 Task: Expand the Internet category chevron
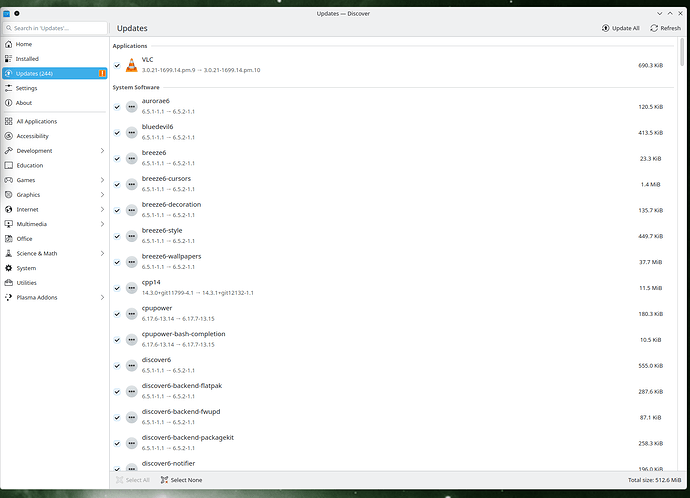tap(102, 209)
